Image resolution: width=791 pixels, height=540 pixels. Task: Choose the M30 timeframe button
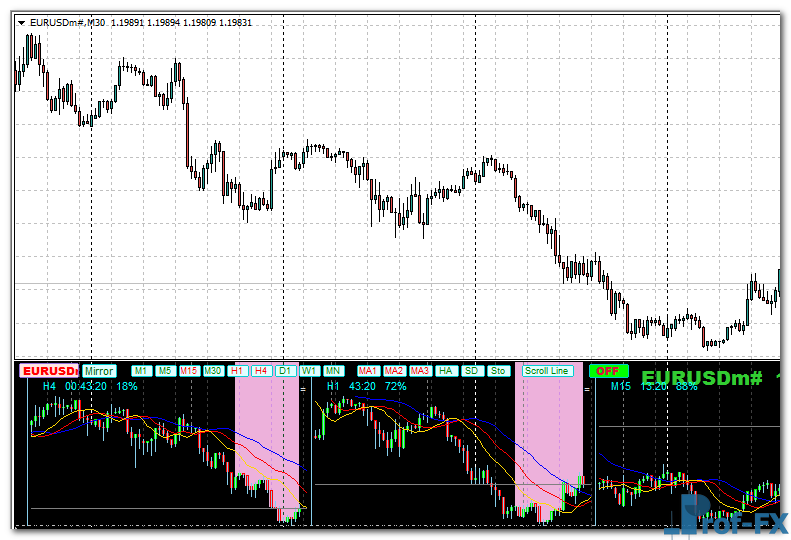[213, 371]
